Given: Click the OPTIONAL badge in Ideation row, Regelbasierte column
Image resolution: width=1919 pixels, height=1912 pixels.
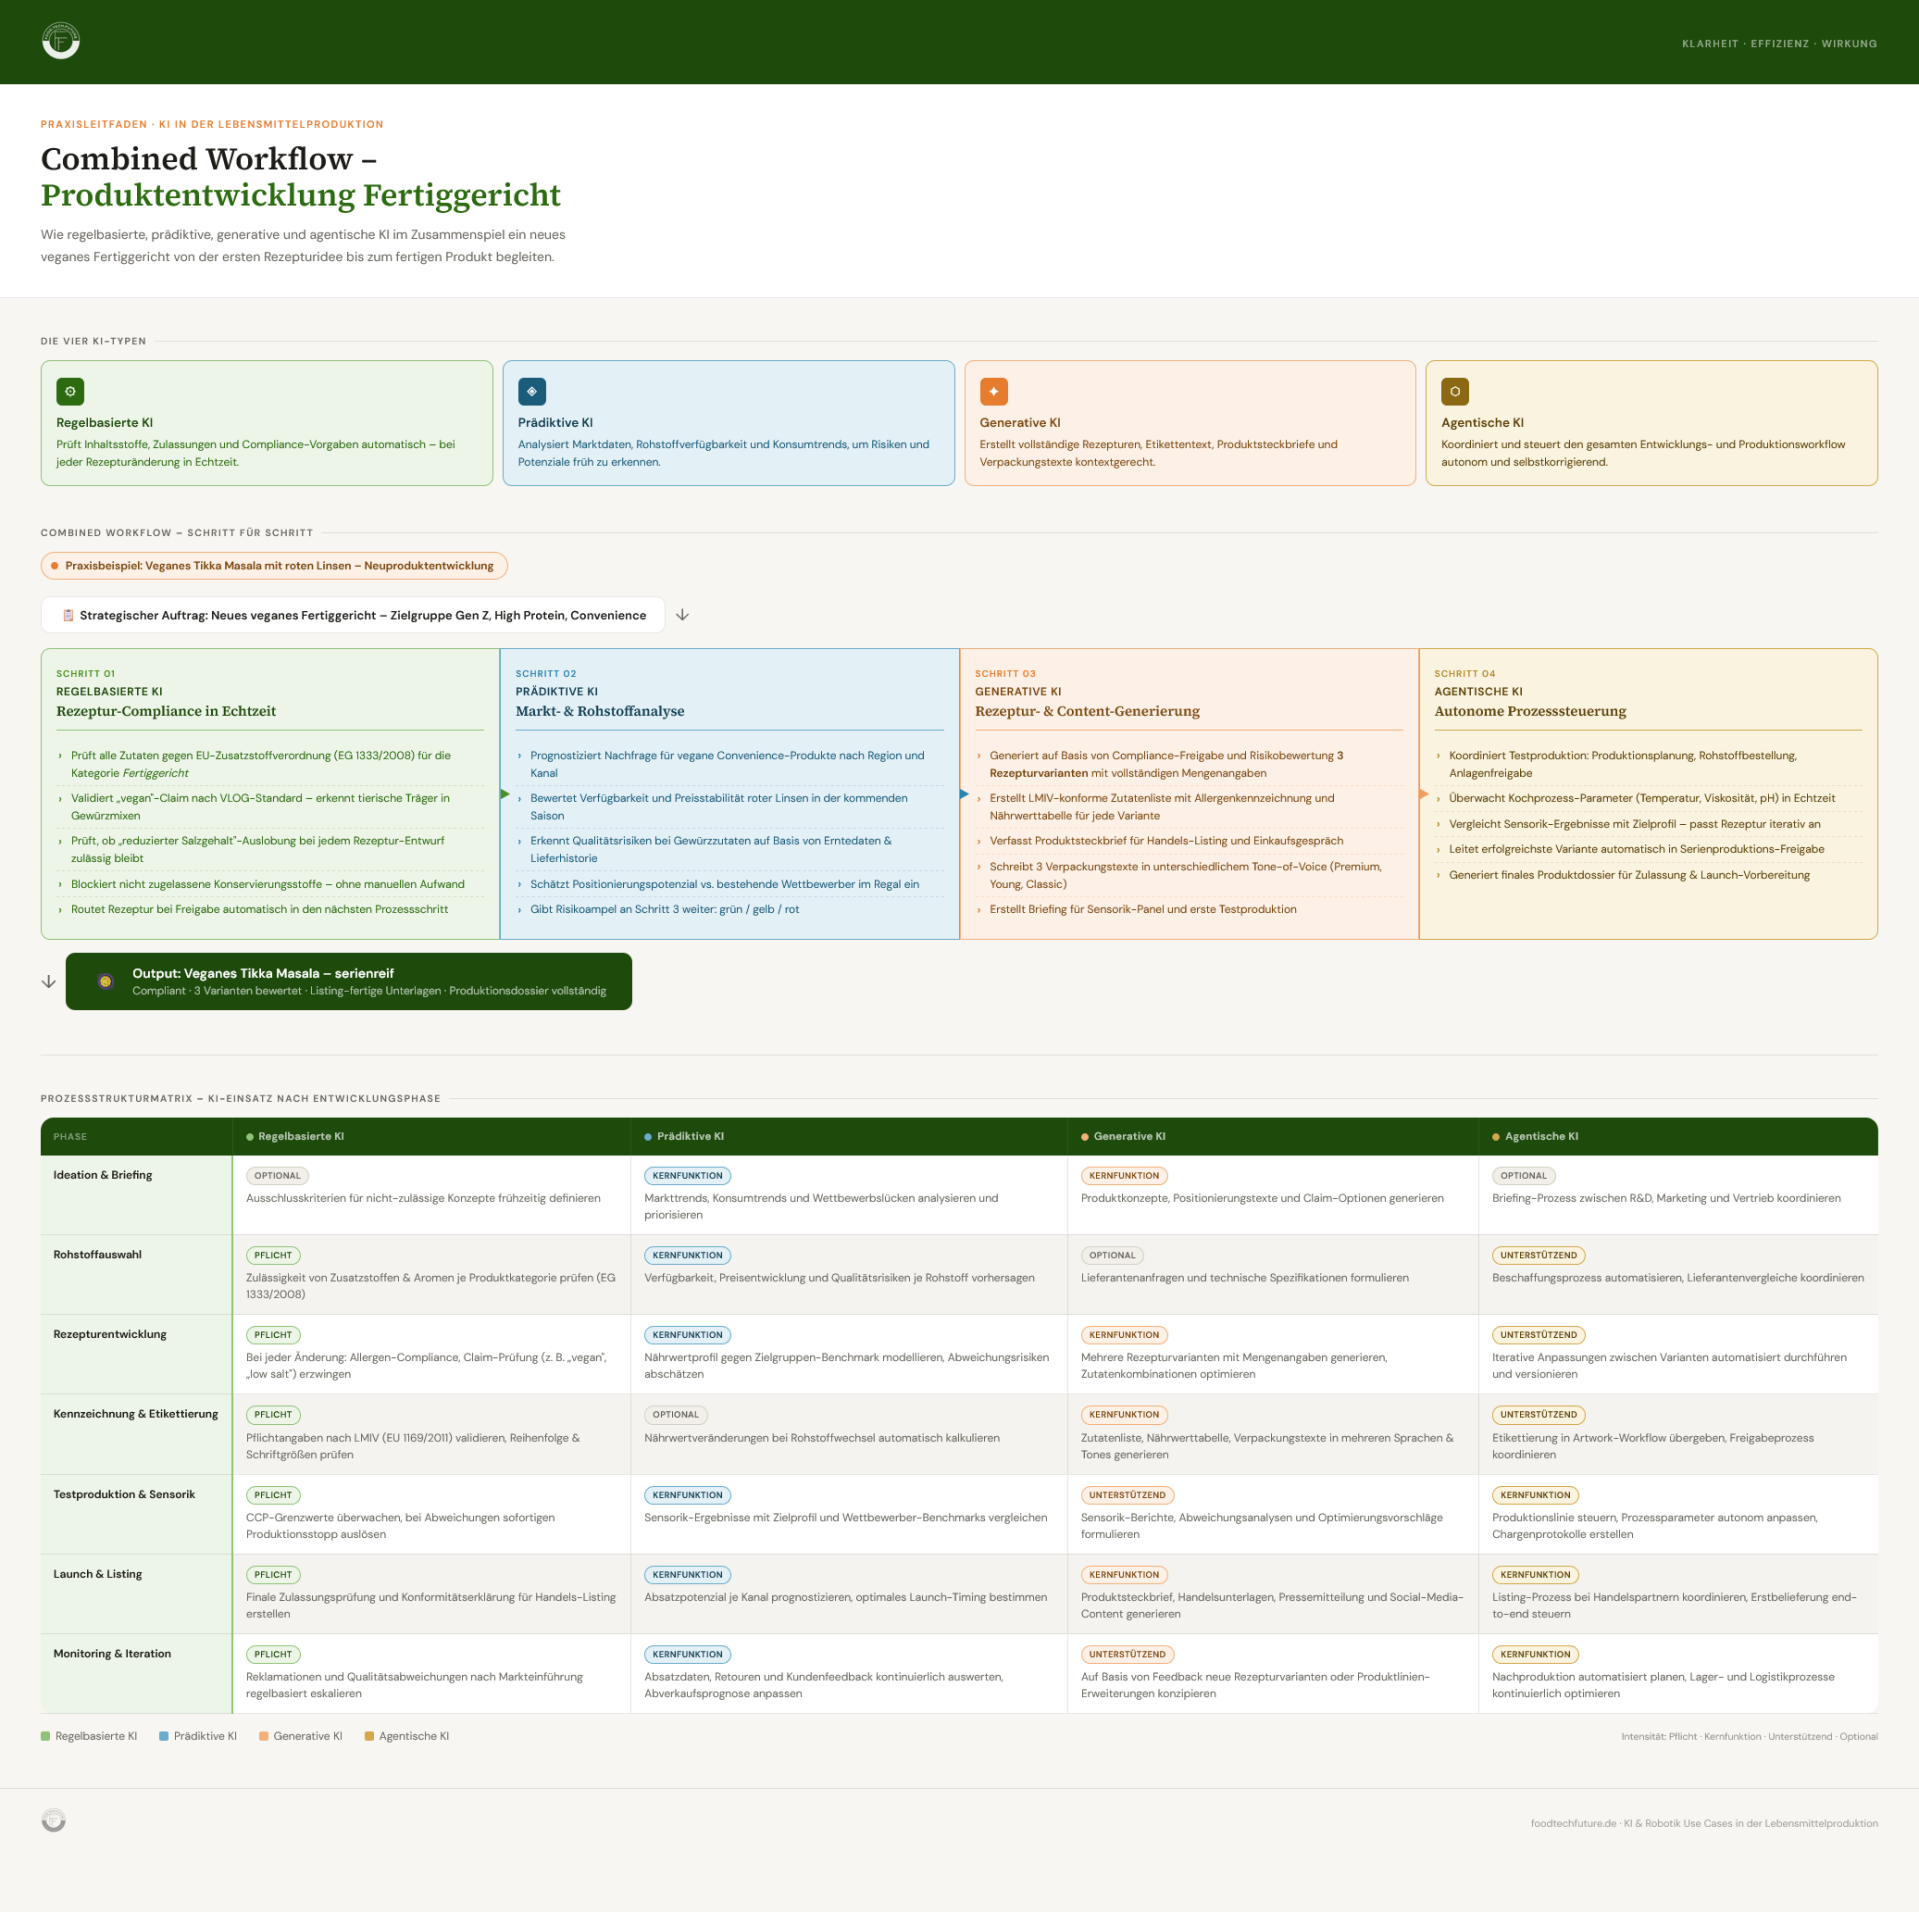Looking at the screenshot, I should pos(277,1176).
